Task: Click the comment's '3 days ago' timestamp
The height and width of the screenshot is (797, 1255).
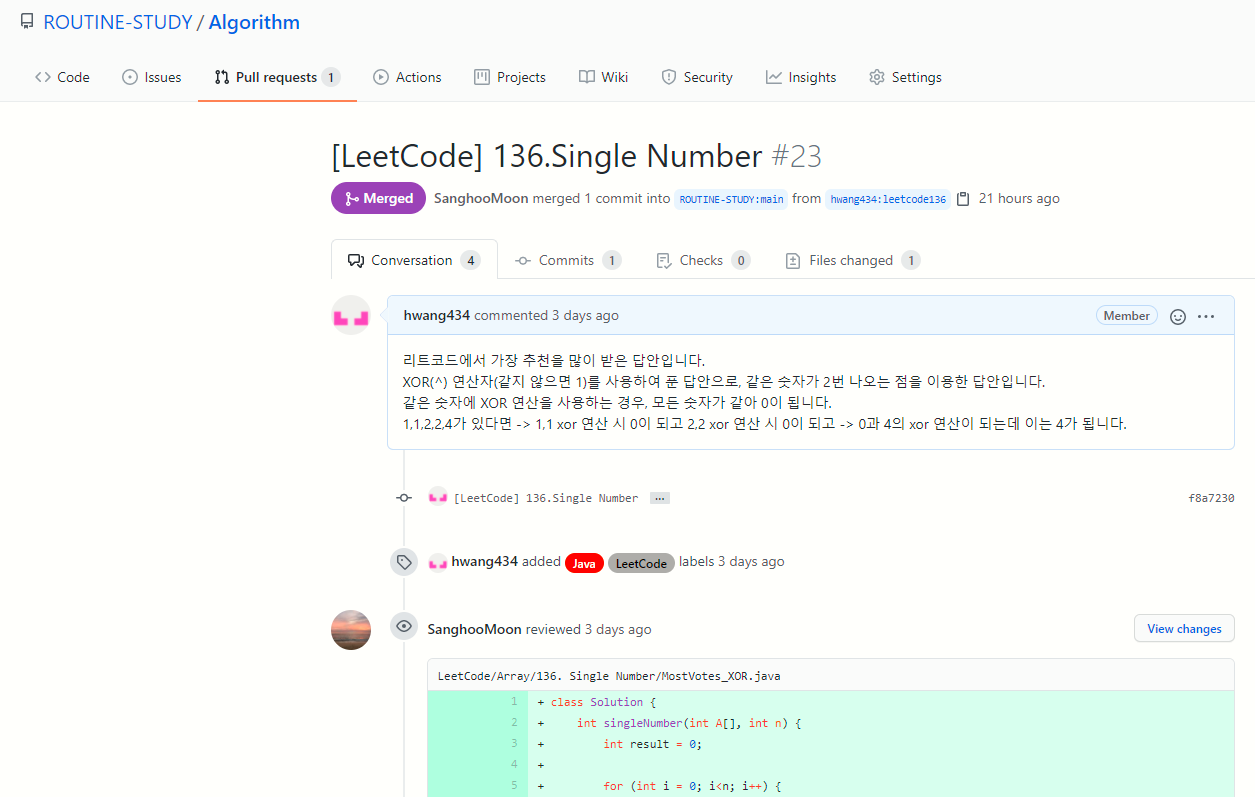Action: pos(585,315)
